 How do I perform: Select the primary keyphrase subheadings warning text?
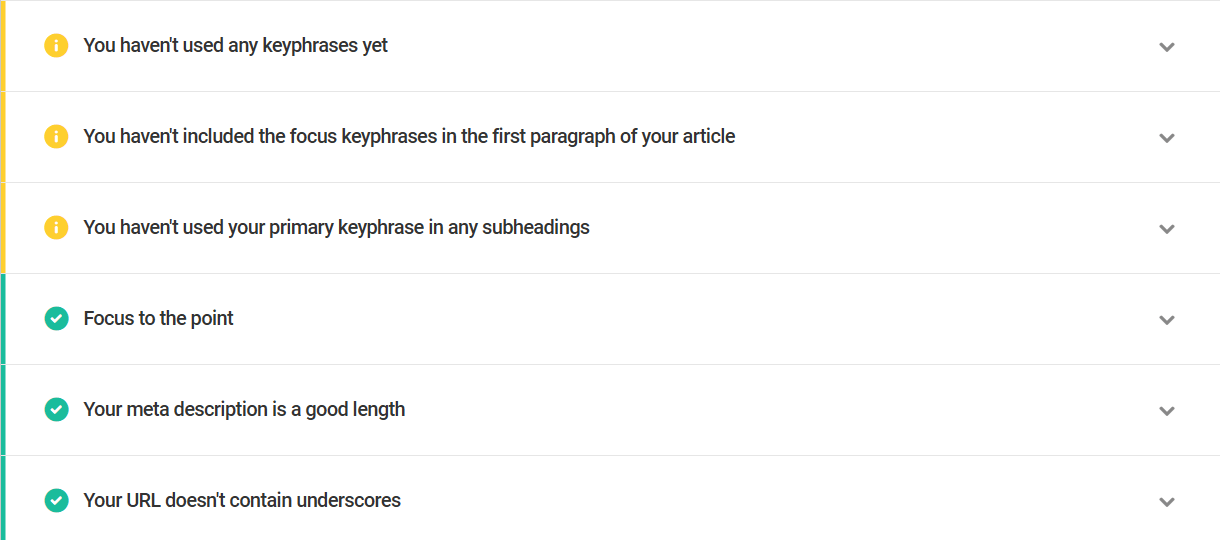click(x=336, y=228)
